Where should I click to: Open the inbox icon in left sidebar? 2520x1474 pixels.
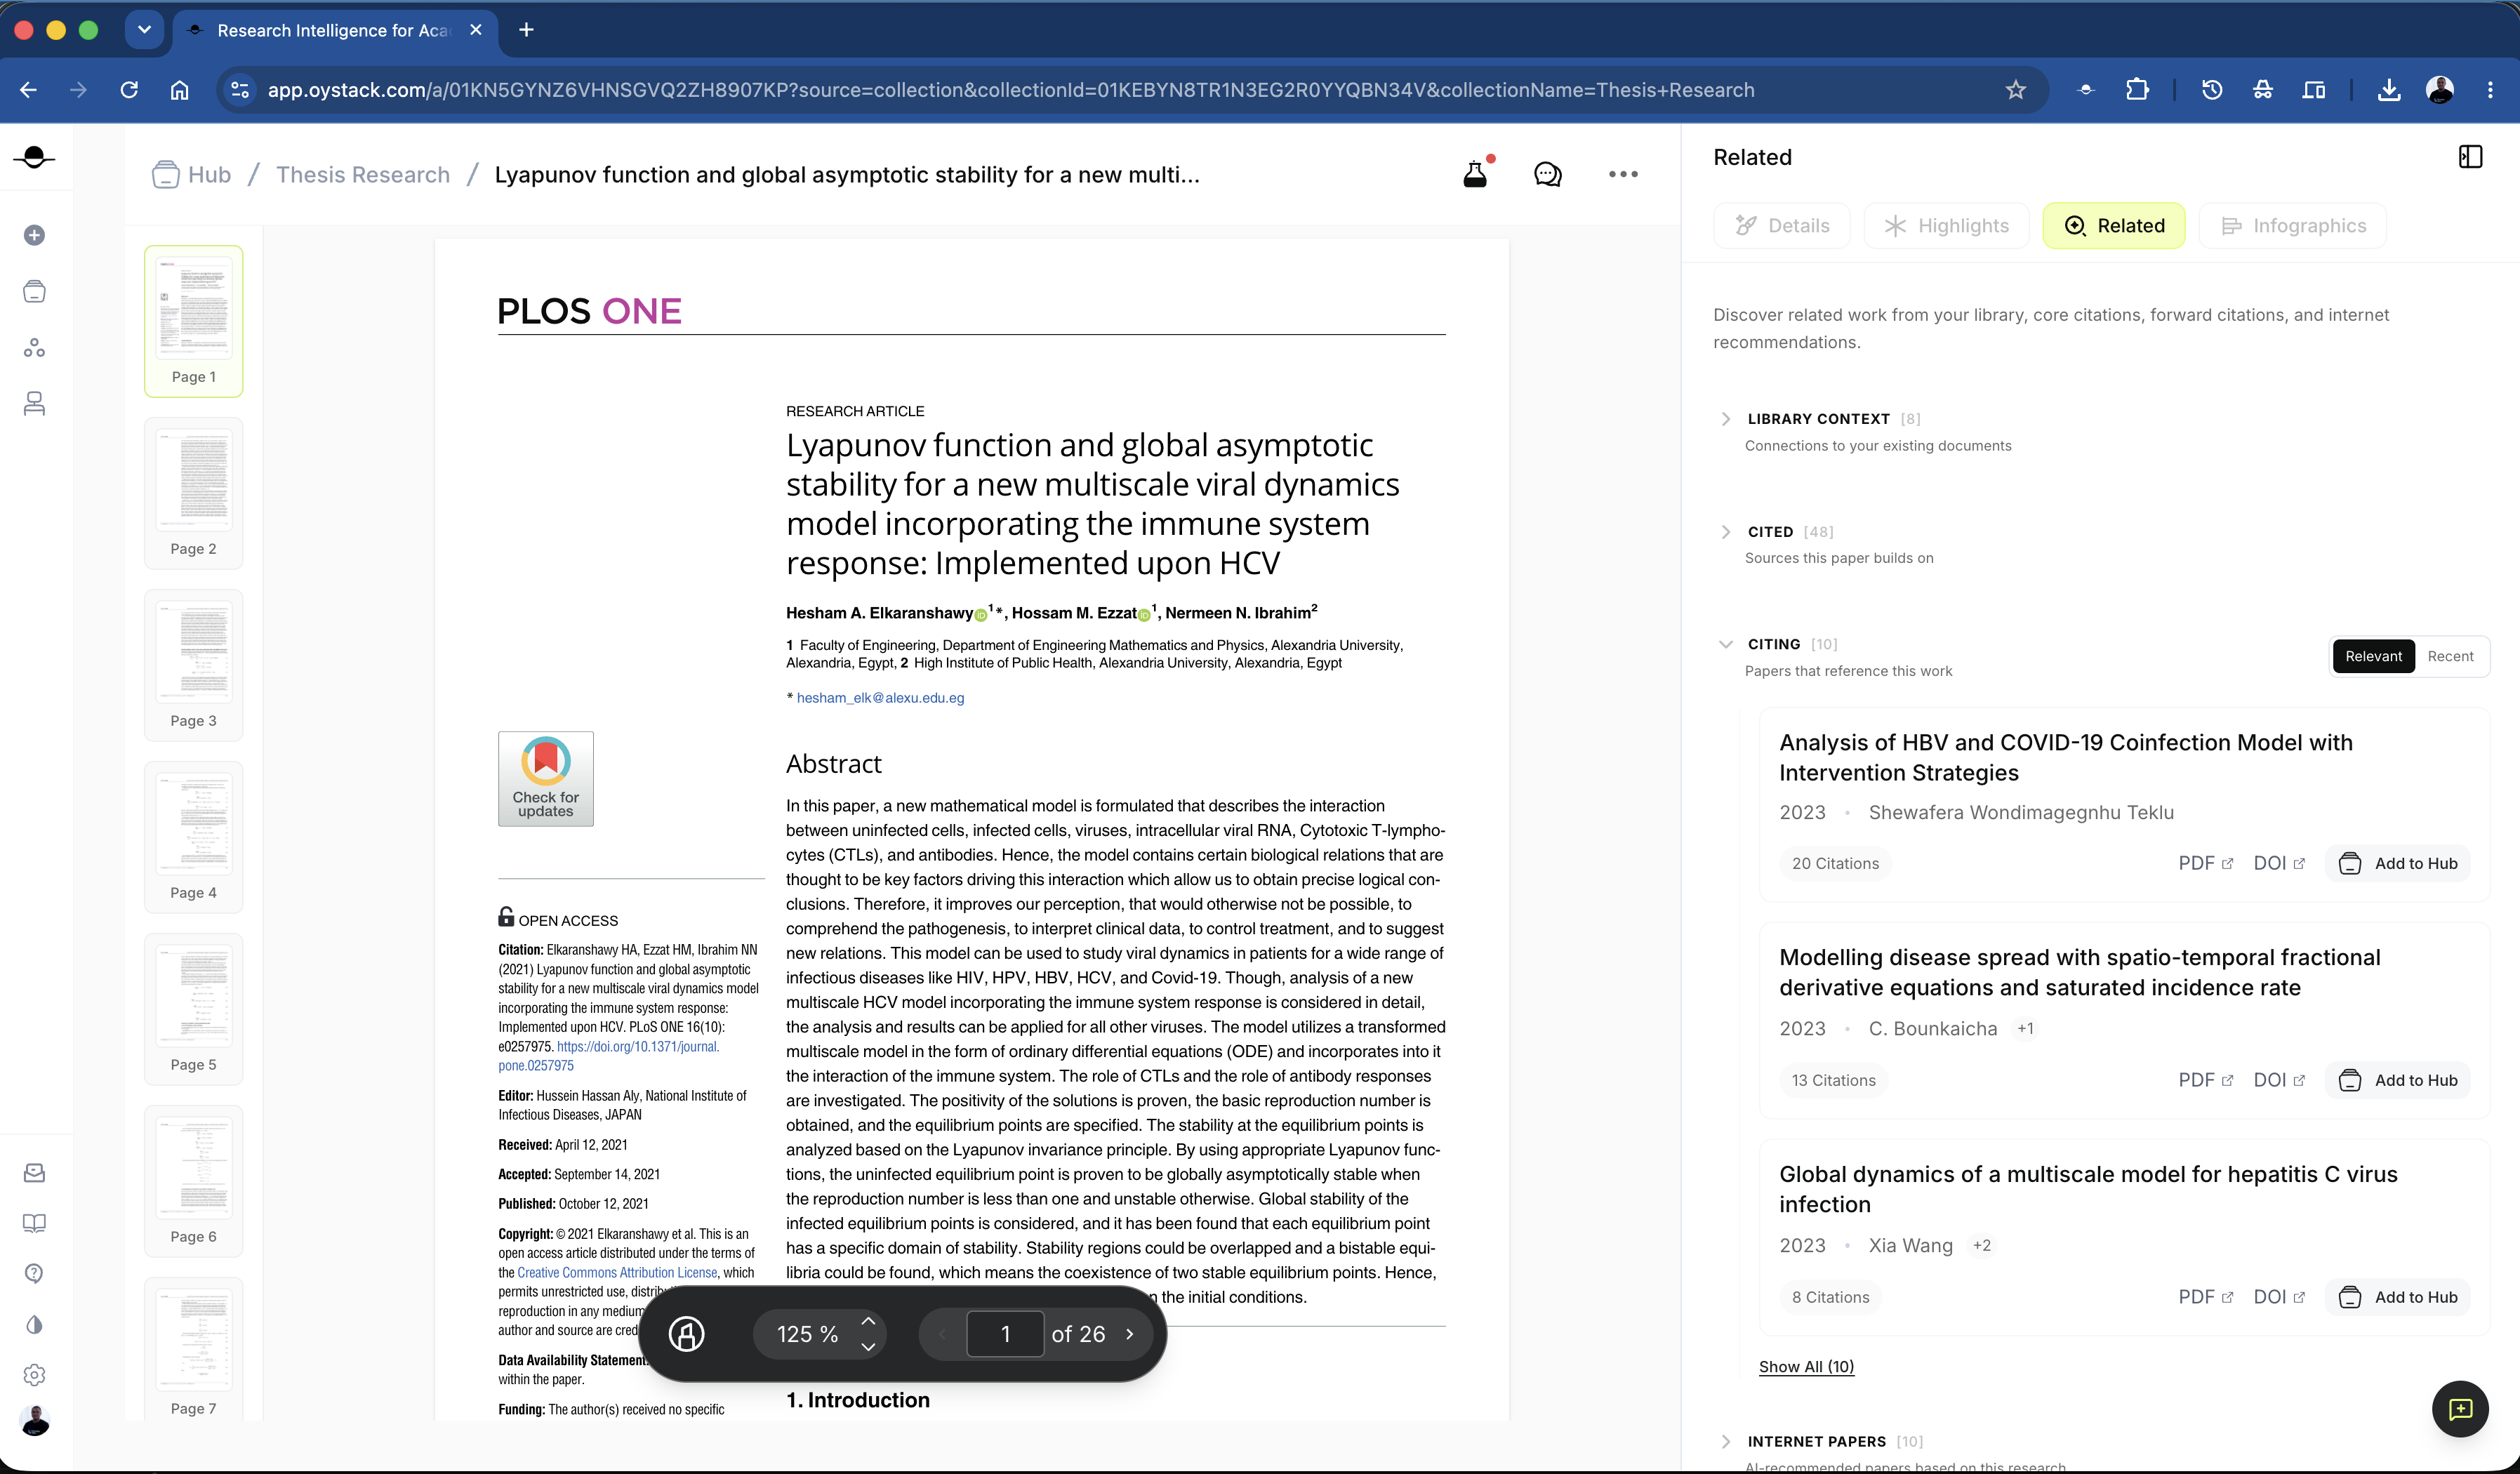tap(35, 1172)
